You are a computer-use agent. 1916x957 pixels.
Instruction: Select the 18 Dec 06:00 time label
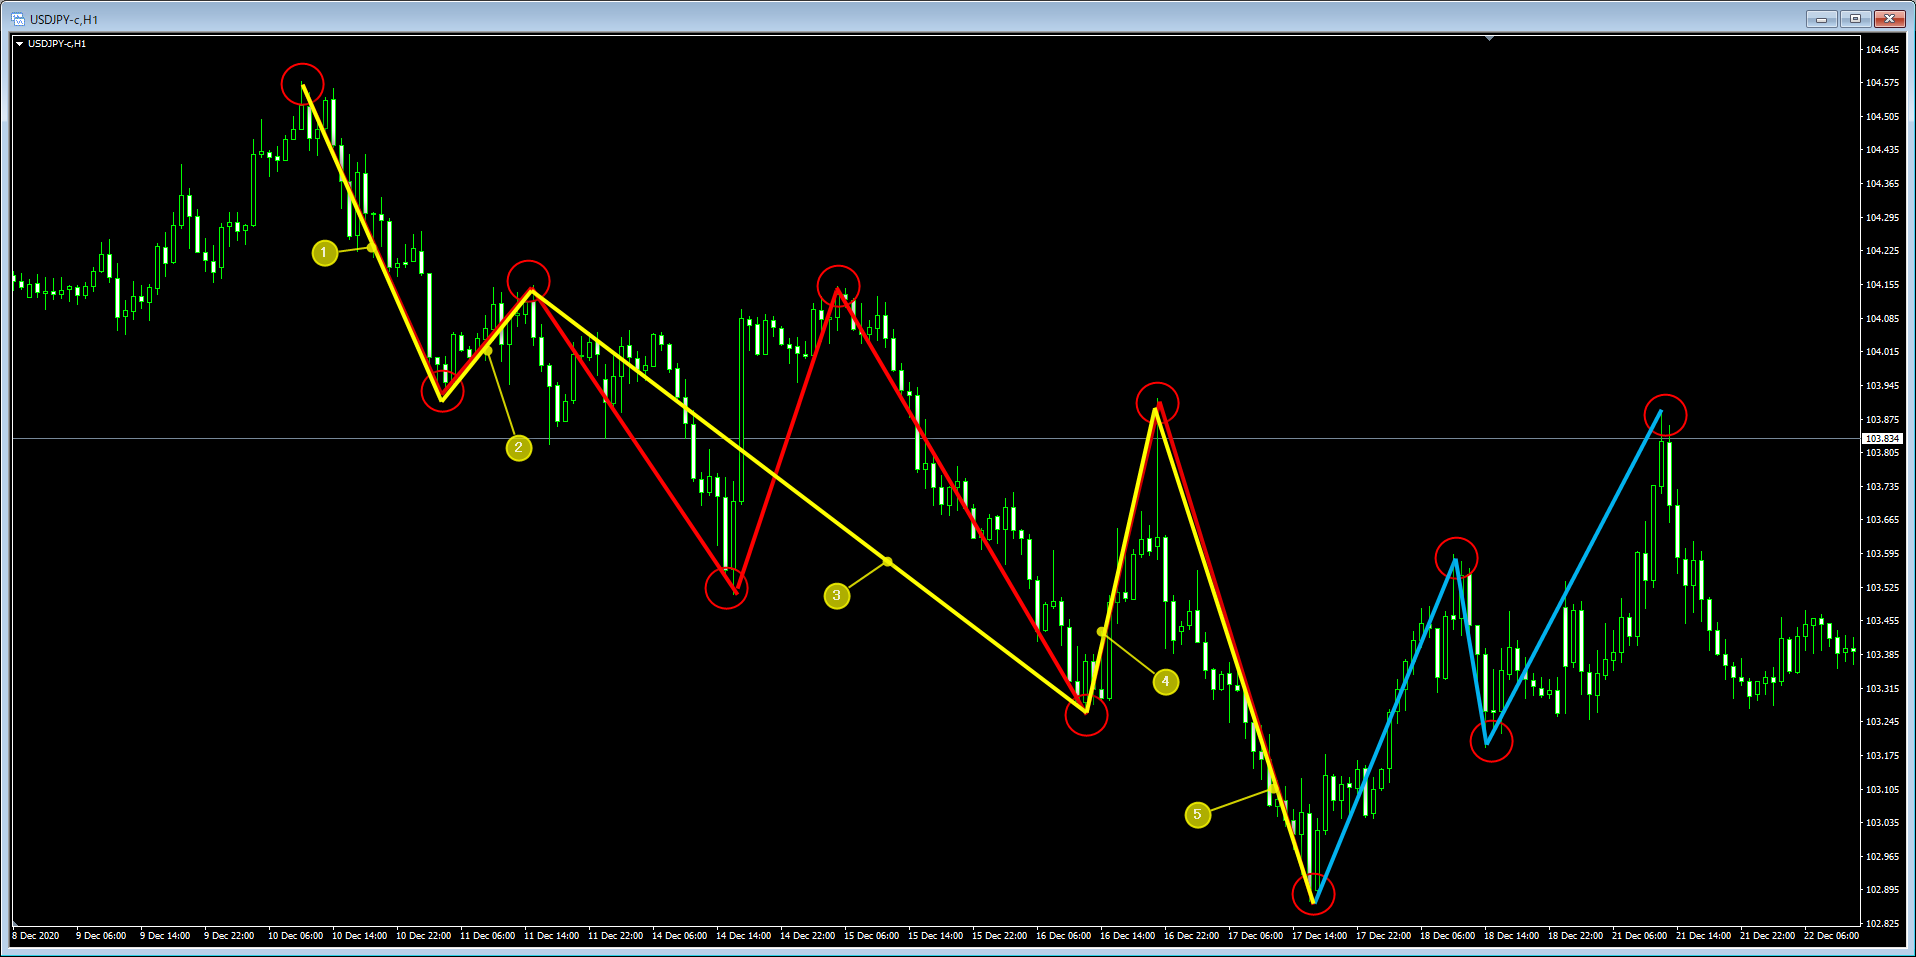[x=1447, y=936]
